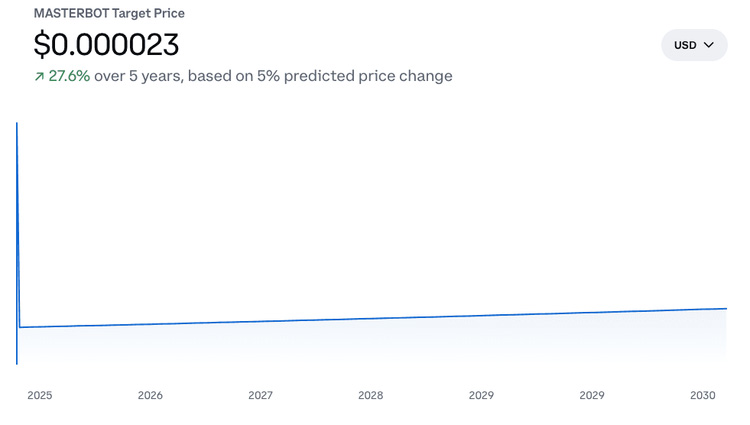Click the green upward trend arrow icon
This screenshot has width=750, height=425.
[x=39, y=77]
